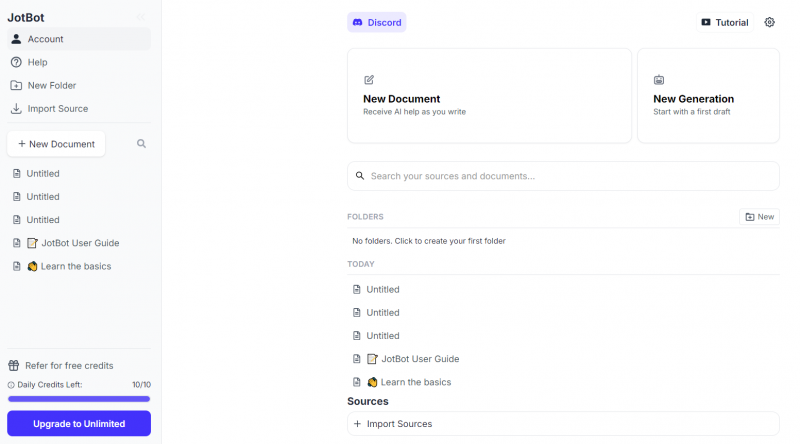The image size is (800, 444).
Task: Select Import Source in the sidebar
Action: click(57, 108)
